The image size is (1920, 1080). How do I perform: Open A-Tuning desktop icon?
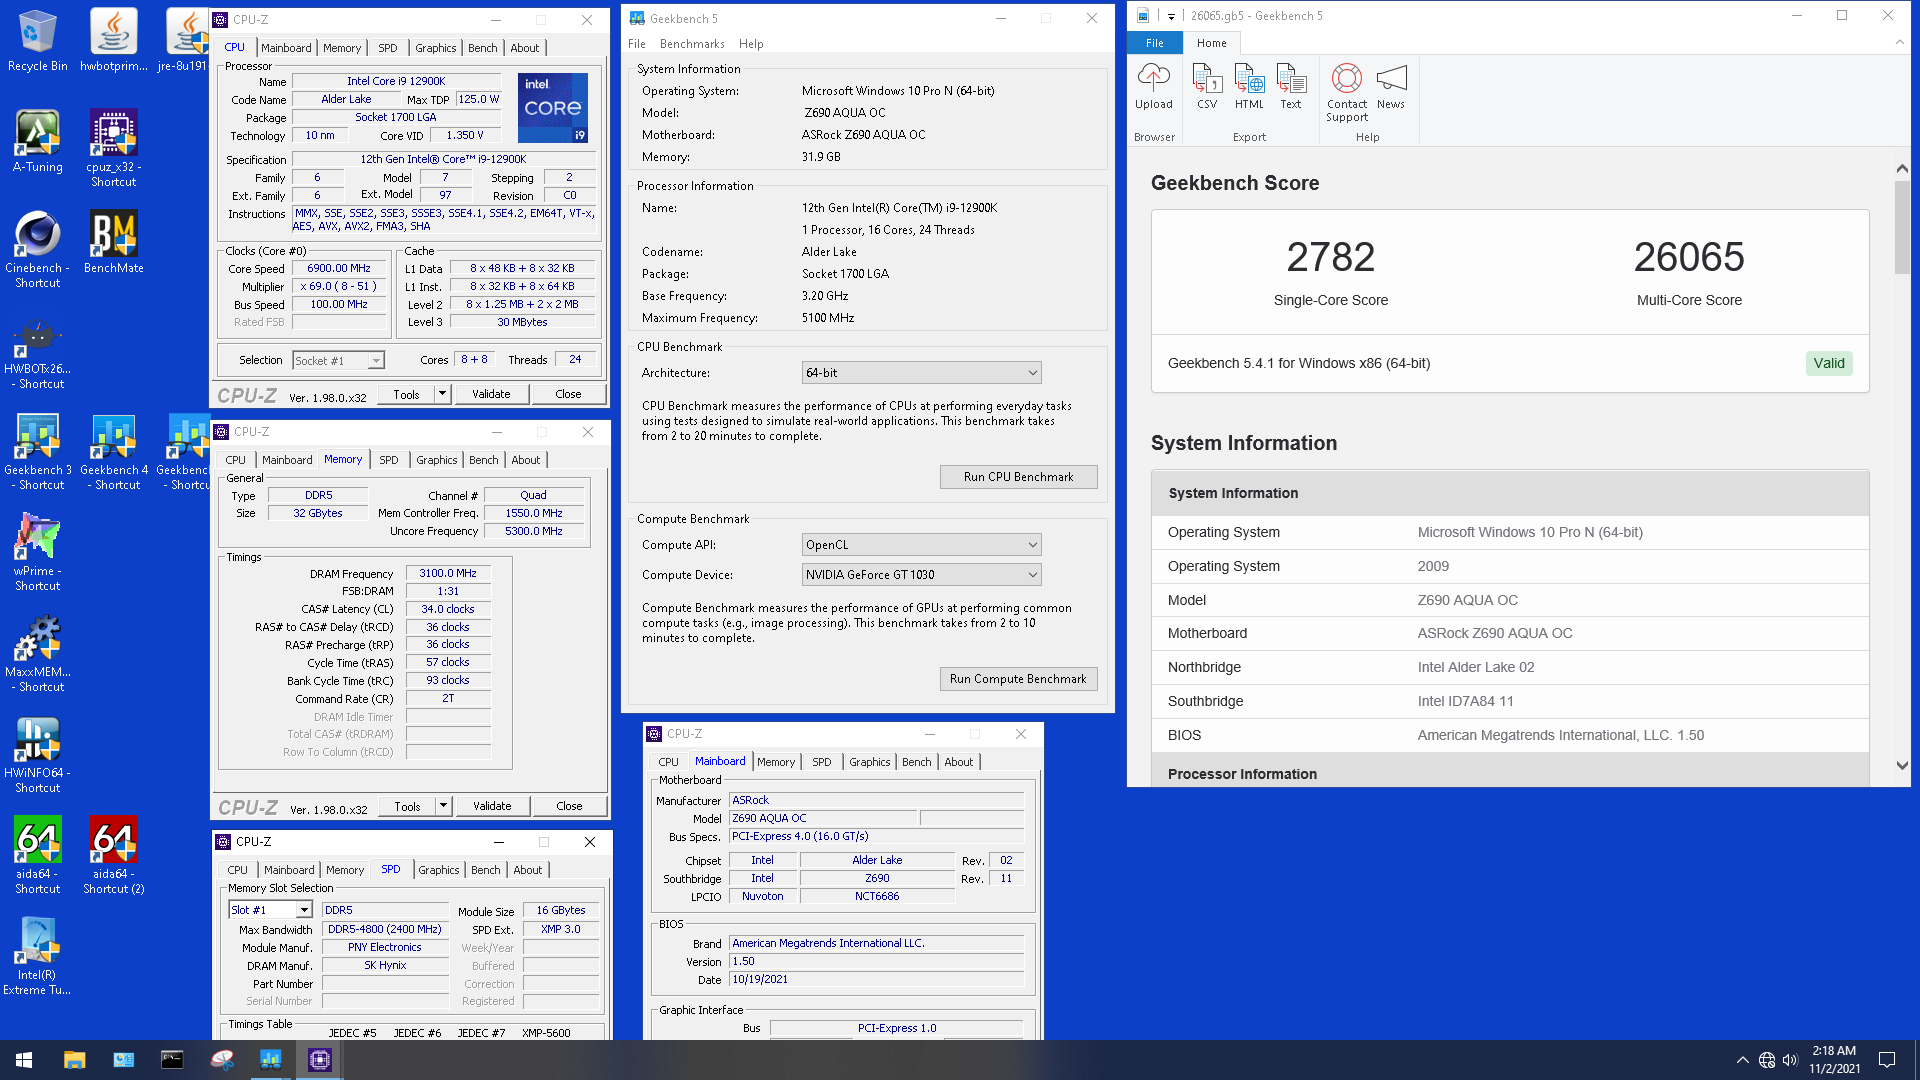click(38, 141)
